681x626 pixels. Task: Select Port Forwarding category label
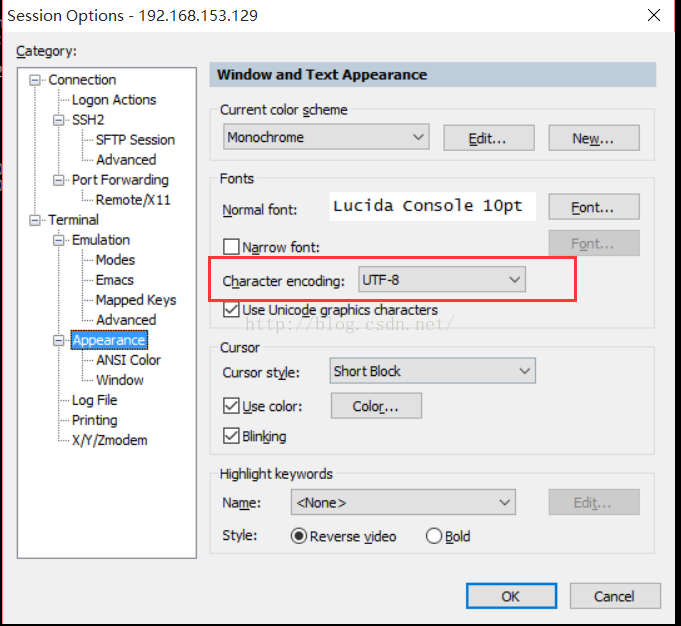[120, 180]
